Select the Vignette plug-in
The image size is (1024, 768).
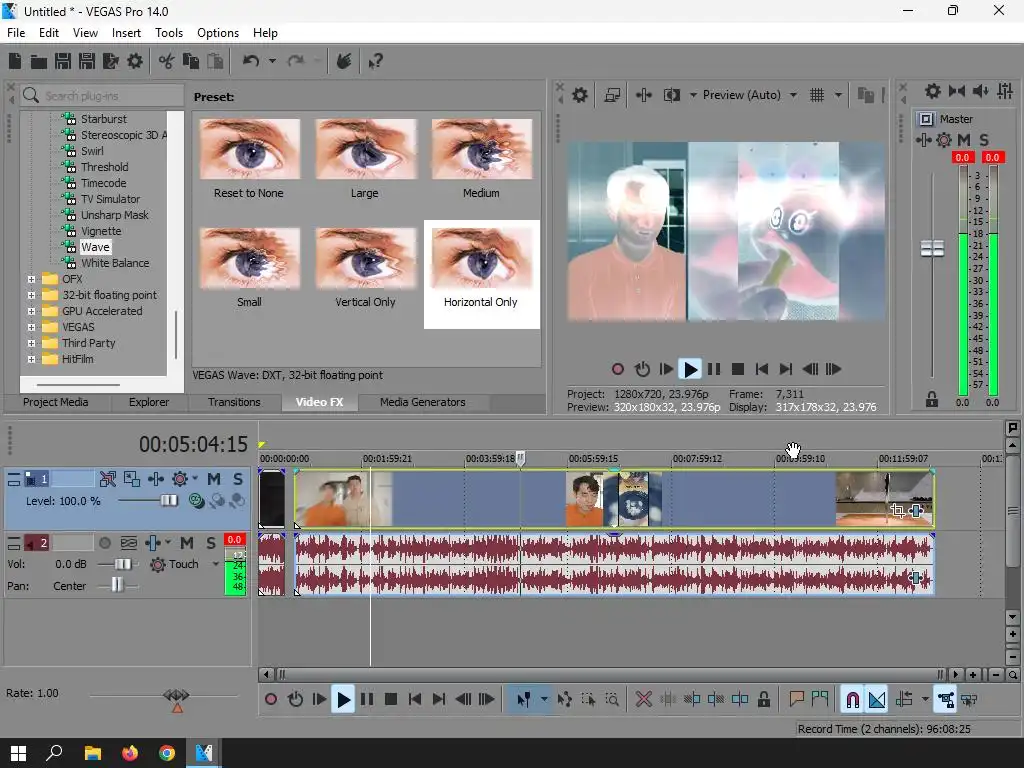[x=101, y=231]
